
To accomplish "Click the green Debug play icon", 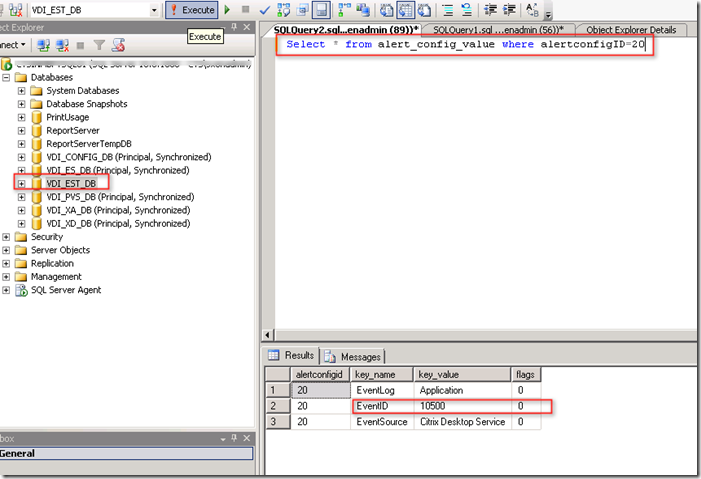I will tap(228, 9).
